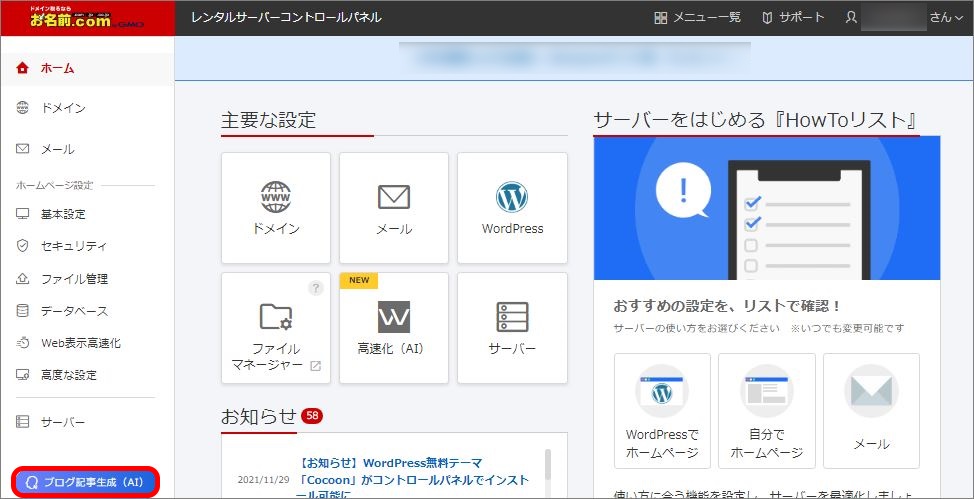Viewport: 974px width, 499px height.
Task: Click the WordPress logo in 主要な設定
Action: click(512, 197)
